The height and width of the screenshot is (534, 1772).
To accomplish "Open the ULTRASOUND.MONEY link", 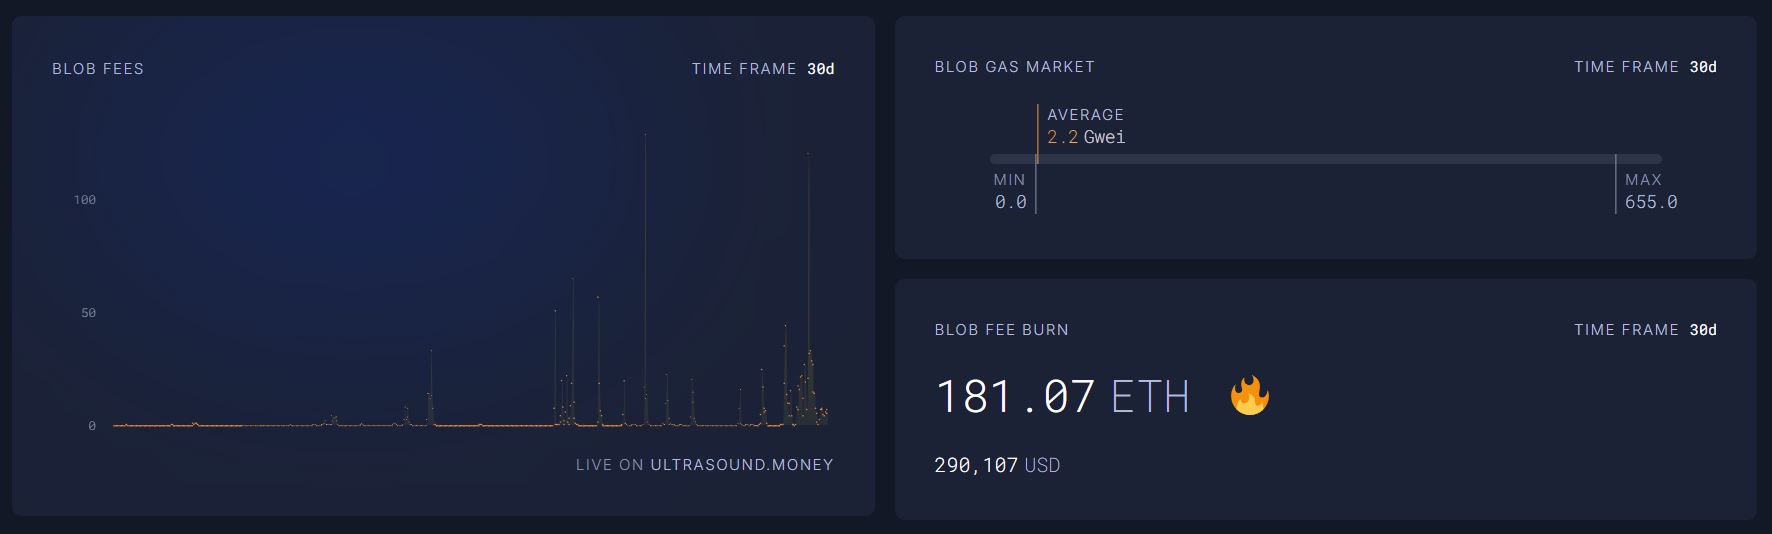I will [x=741, y=465].
